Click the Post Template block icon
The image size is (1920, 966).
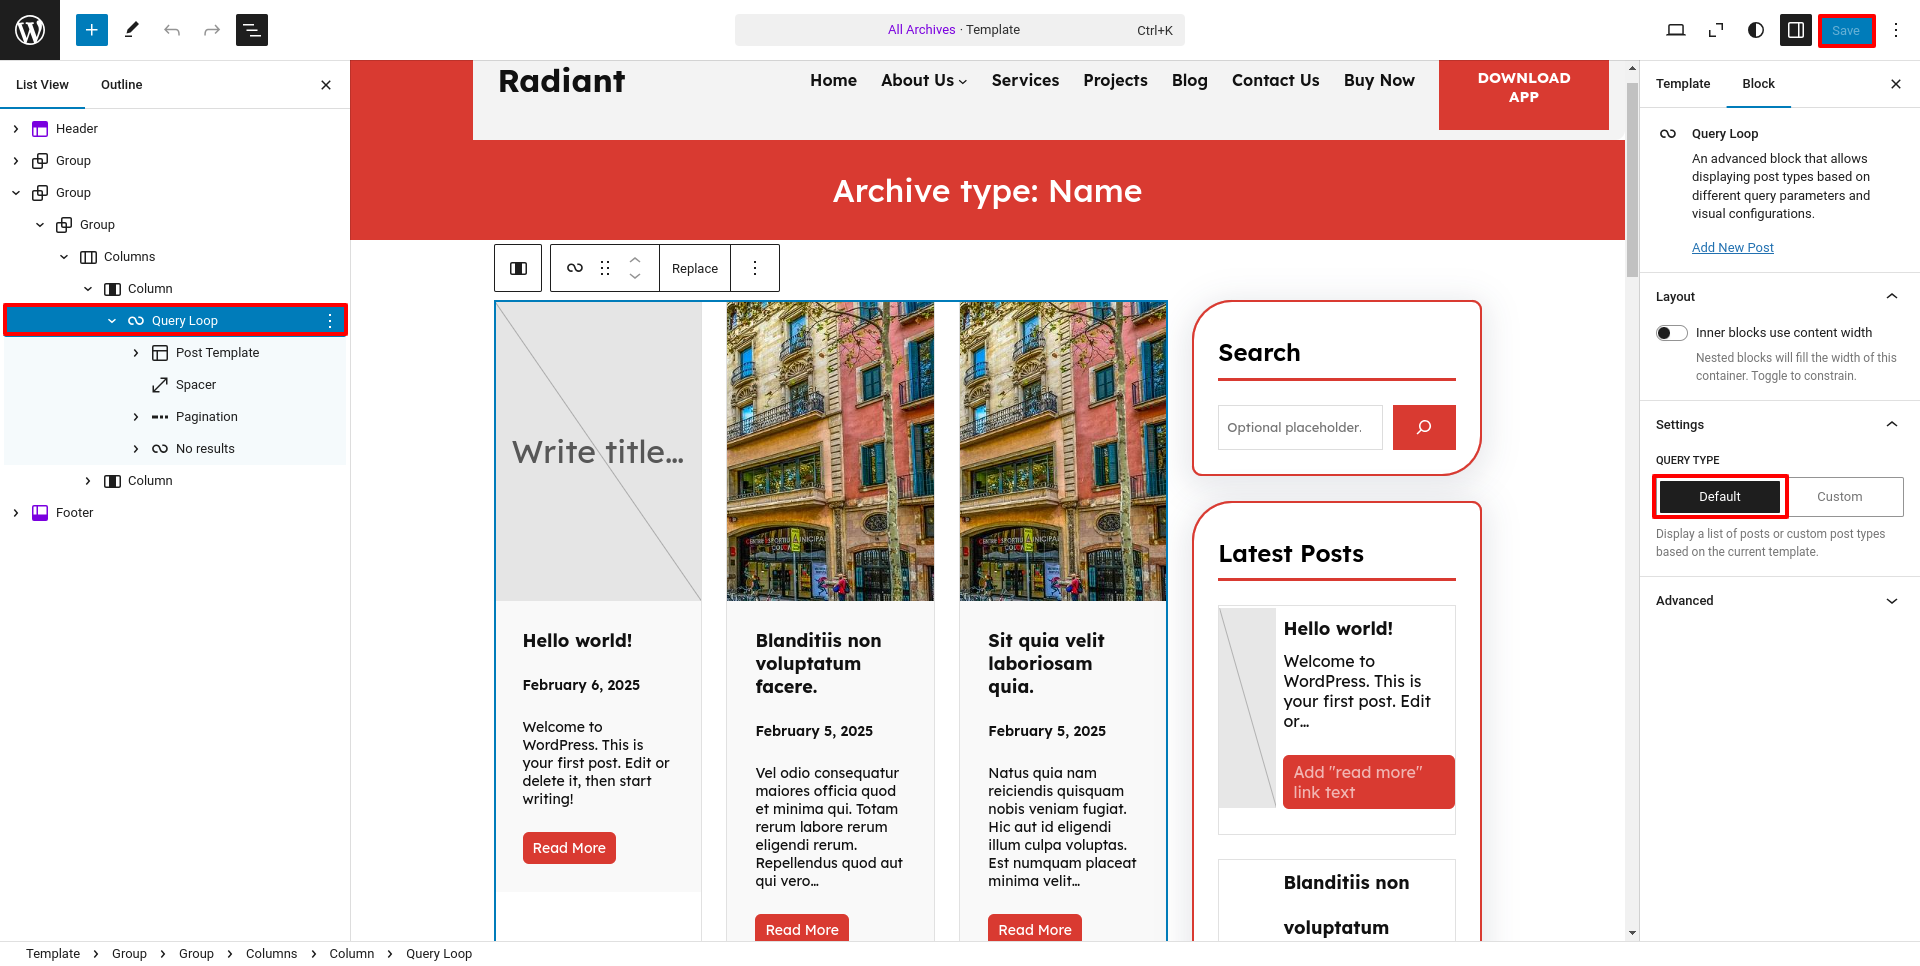coord(160,353)
